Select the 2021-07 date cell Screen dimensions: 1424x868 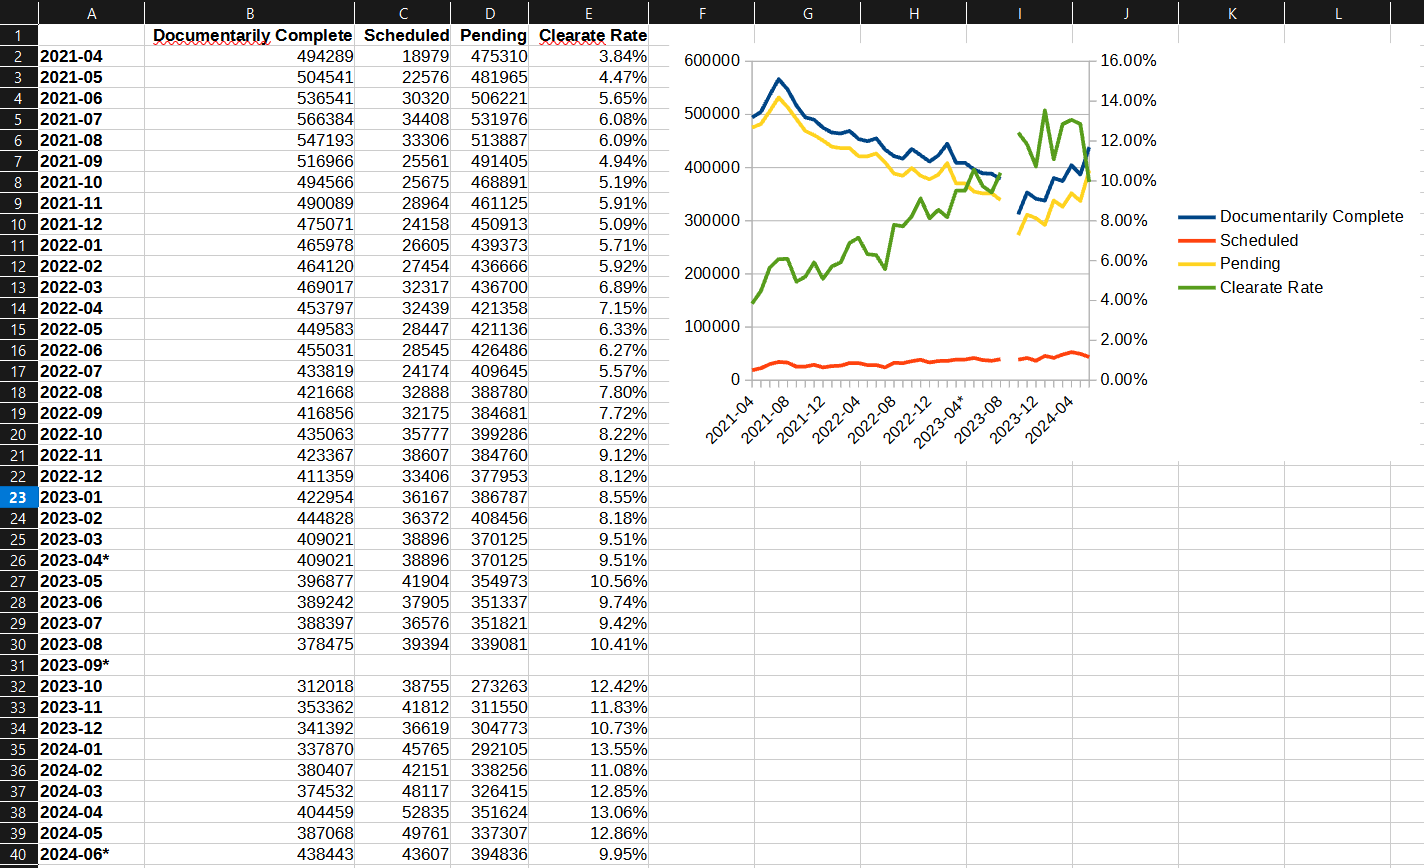pyautogui.click(x=92, y=119)
